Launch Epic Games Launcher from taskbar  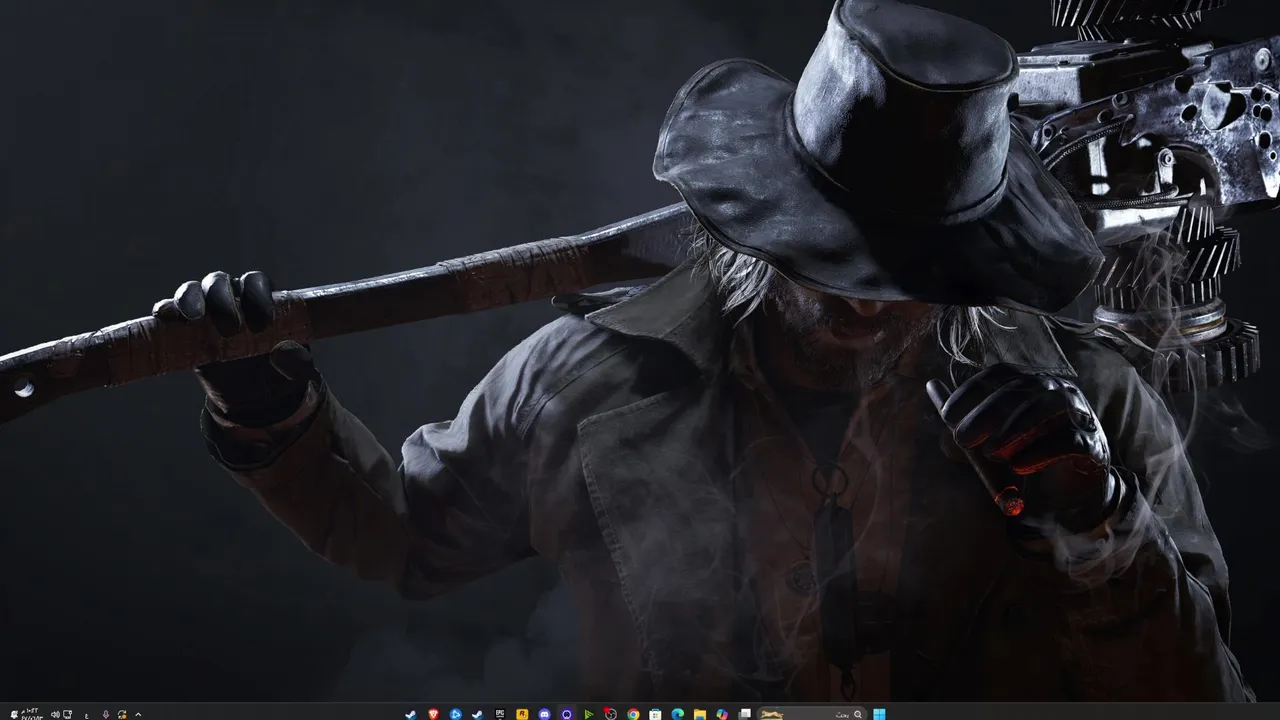pyautogui.click(x=500, y=714)
